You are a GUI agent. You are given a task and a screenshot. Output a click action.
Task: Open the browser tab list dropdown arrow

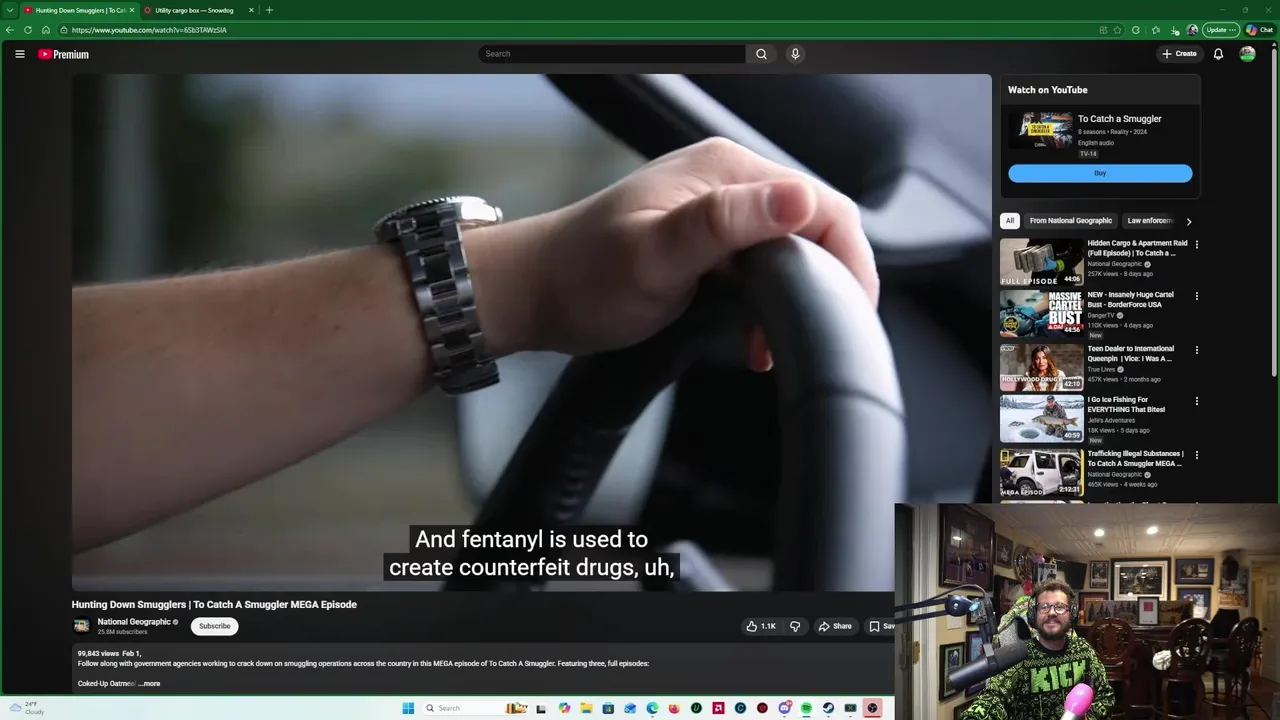click(x=9, y=10)
